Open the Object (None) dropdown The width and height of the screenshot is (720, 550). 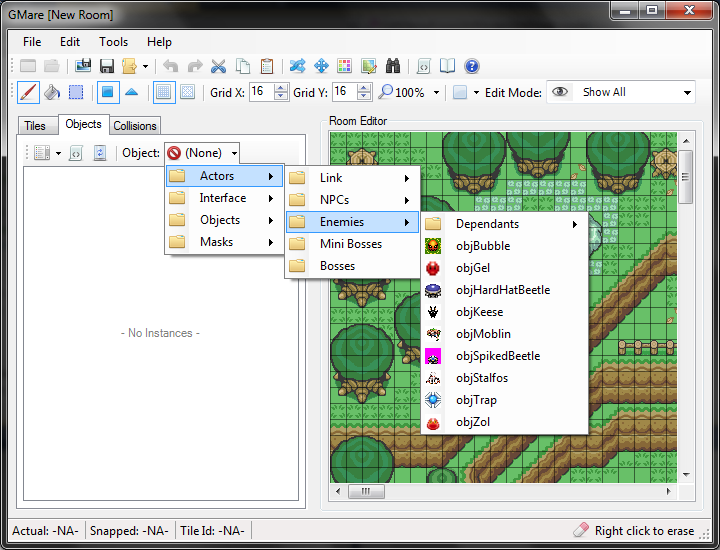[x=202, y=153]
